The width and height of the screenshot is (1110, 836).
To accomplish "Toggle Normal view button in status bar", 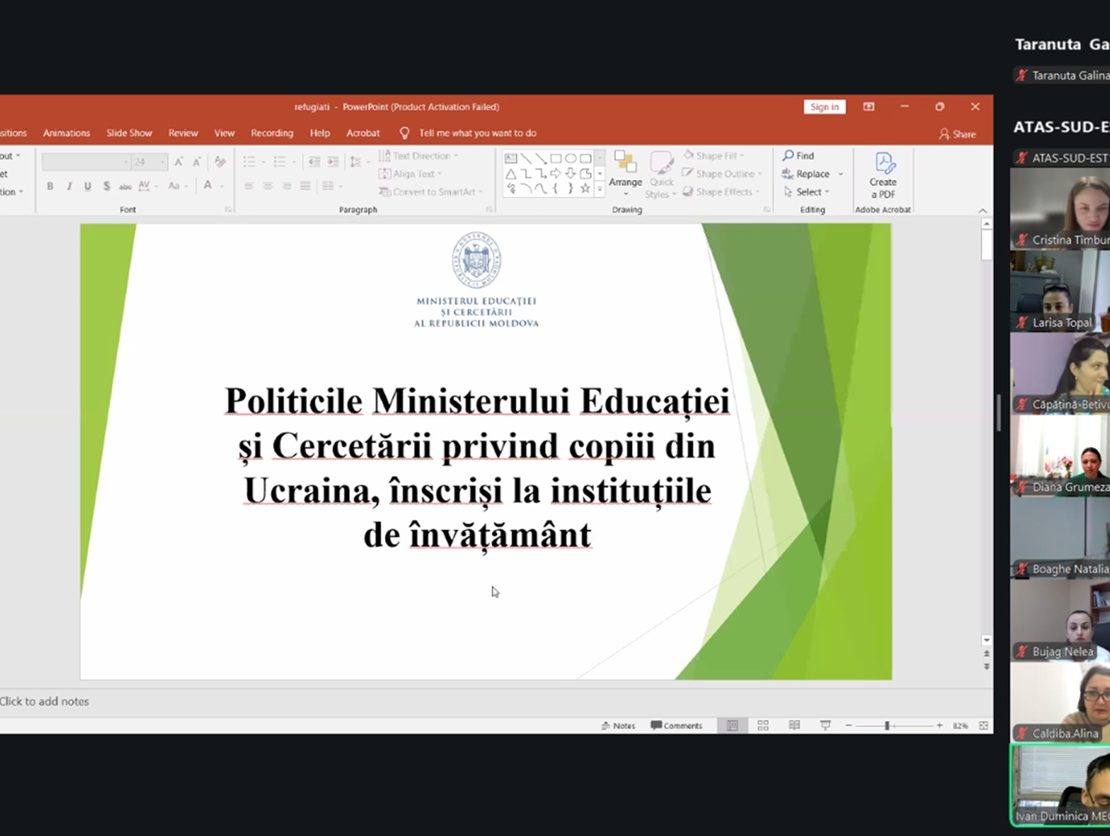I will (x=732, y=726).
